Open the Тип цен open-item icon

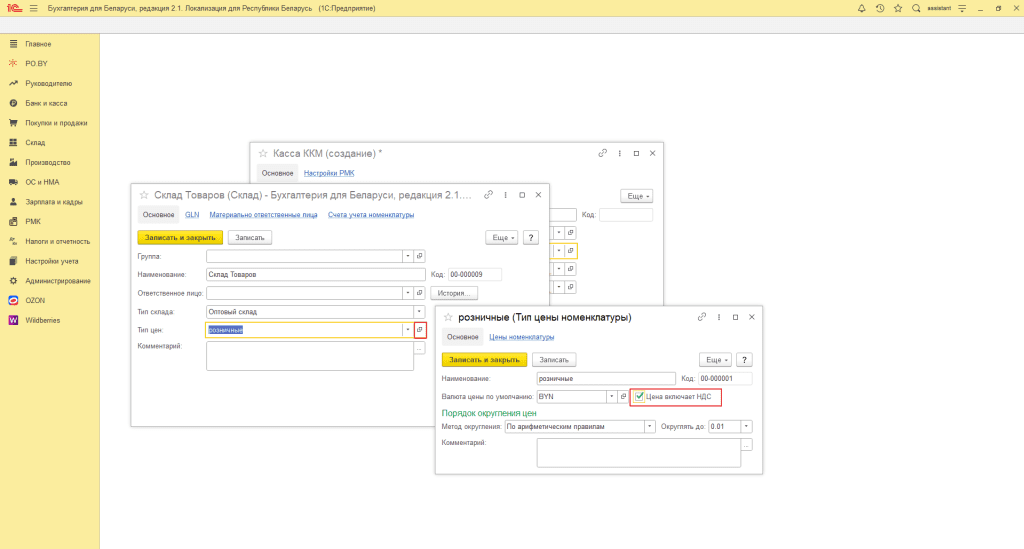[x=420, y=330]
